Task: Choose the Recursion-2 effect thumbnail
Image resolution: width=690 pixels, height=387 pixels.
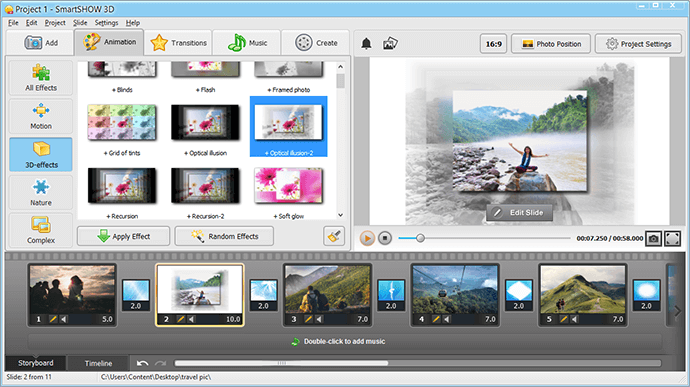Action: tap(206, 186)
